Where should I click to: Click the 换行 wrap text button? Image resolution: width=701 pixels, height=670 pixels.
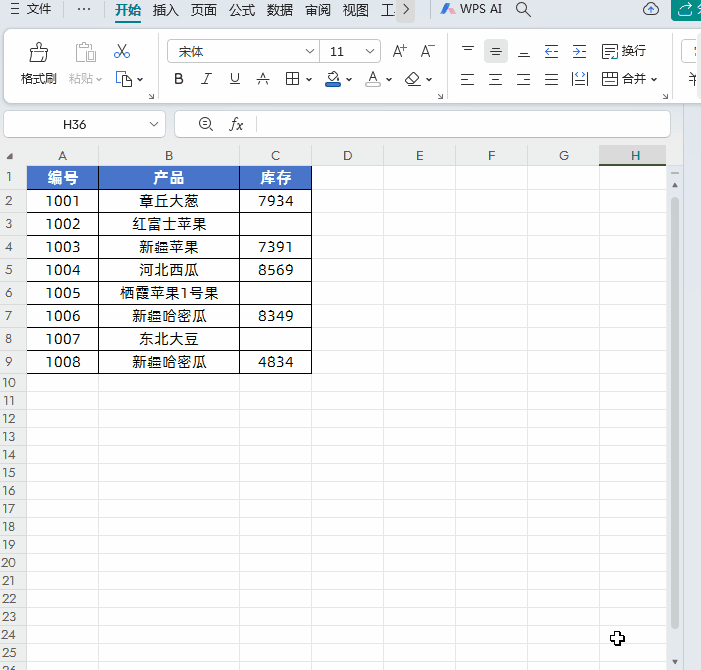click(624, 51)
